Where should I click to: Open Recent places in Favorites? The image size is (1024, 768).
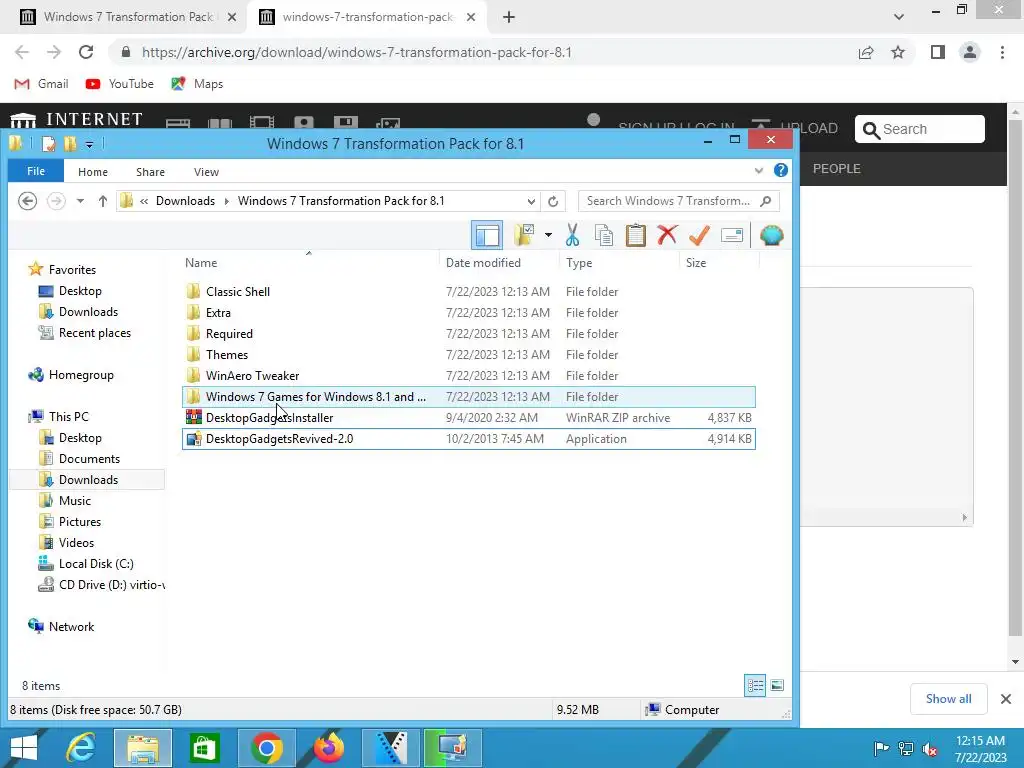click(x=95, y=332)
